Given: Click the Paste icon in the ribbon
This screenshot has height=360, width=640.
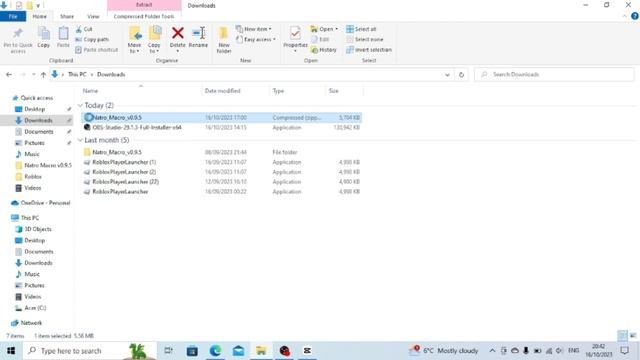Looking at the screenshot, I should [x=63, y=33].
